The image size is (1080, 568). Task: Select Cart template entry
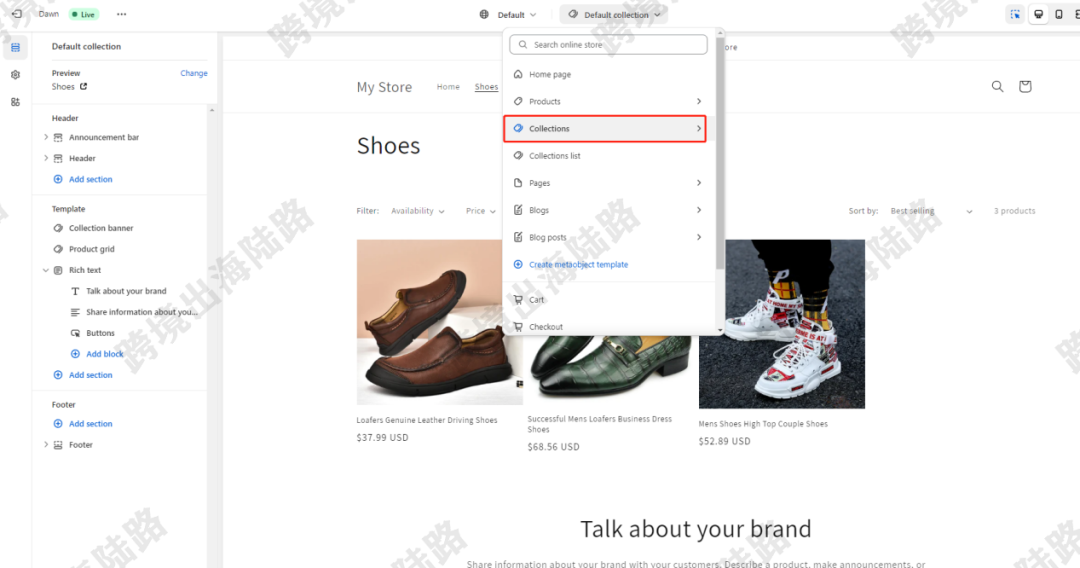tap(609, 299)
